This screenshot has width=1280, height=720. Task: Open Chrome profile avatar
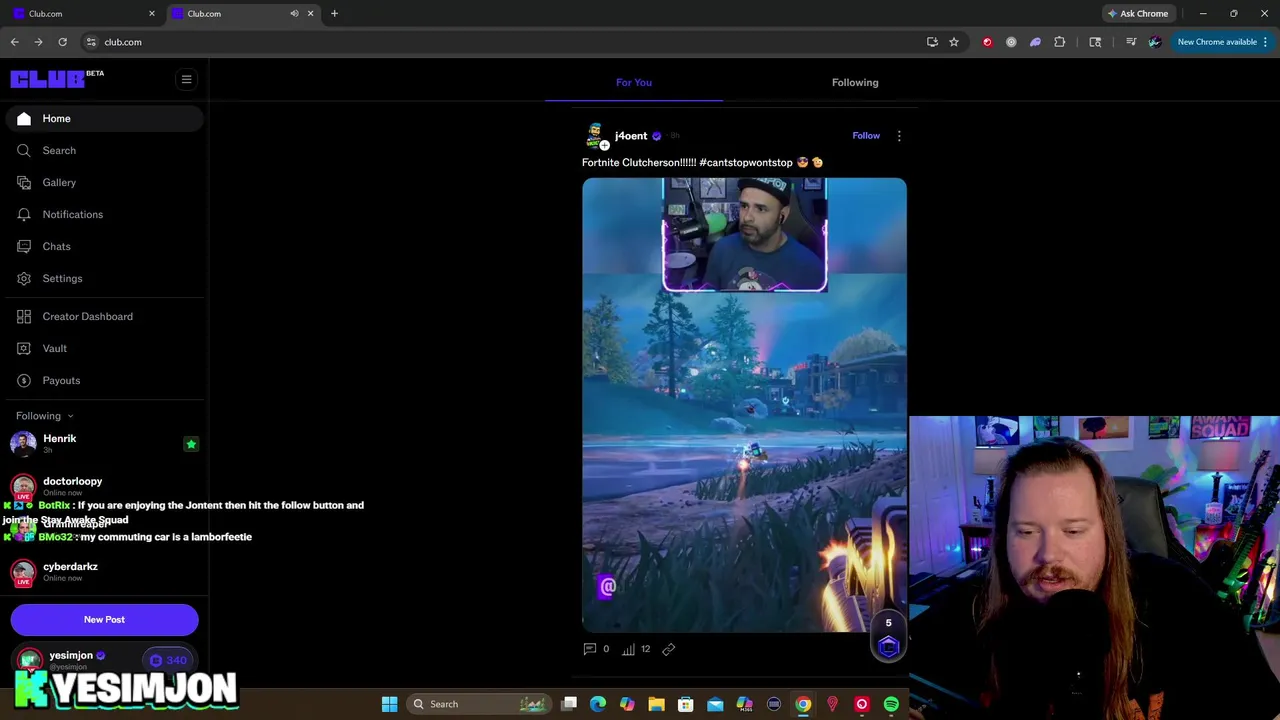(1155, 42)
